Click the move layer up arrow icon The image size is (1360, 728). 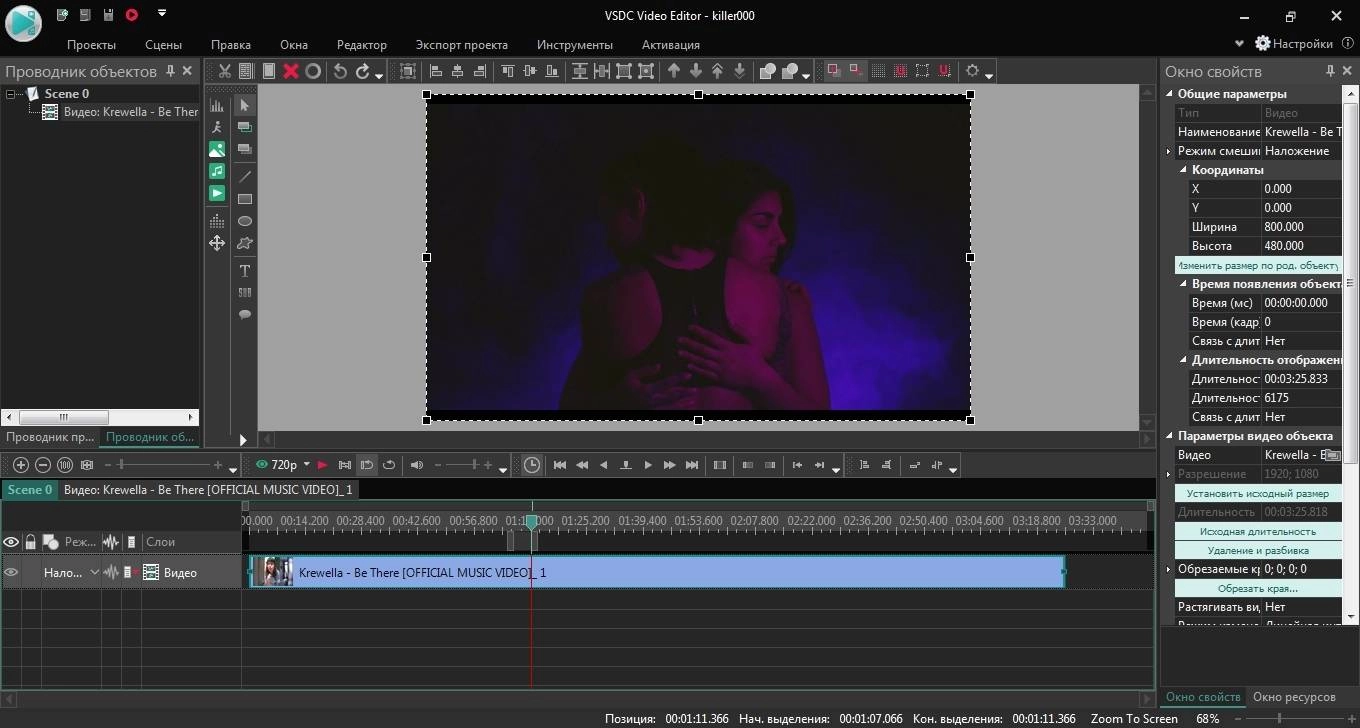(x=673, y=71)
